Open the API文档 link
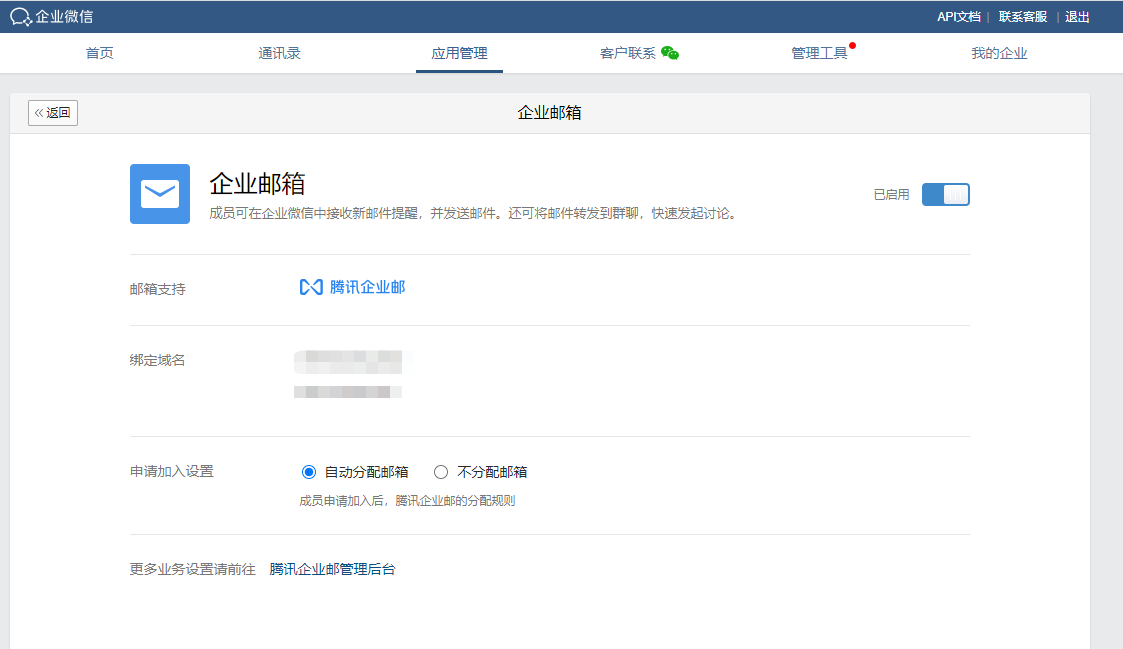This screenshot has height=649, width=1123. point(958,17)
